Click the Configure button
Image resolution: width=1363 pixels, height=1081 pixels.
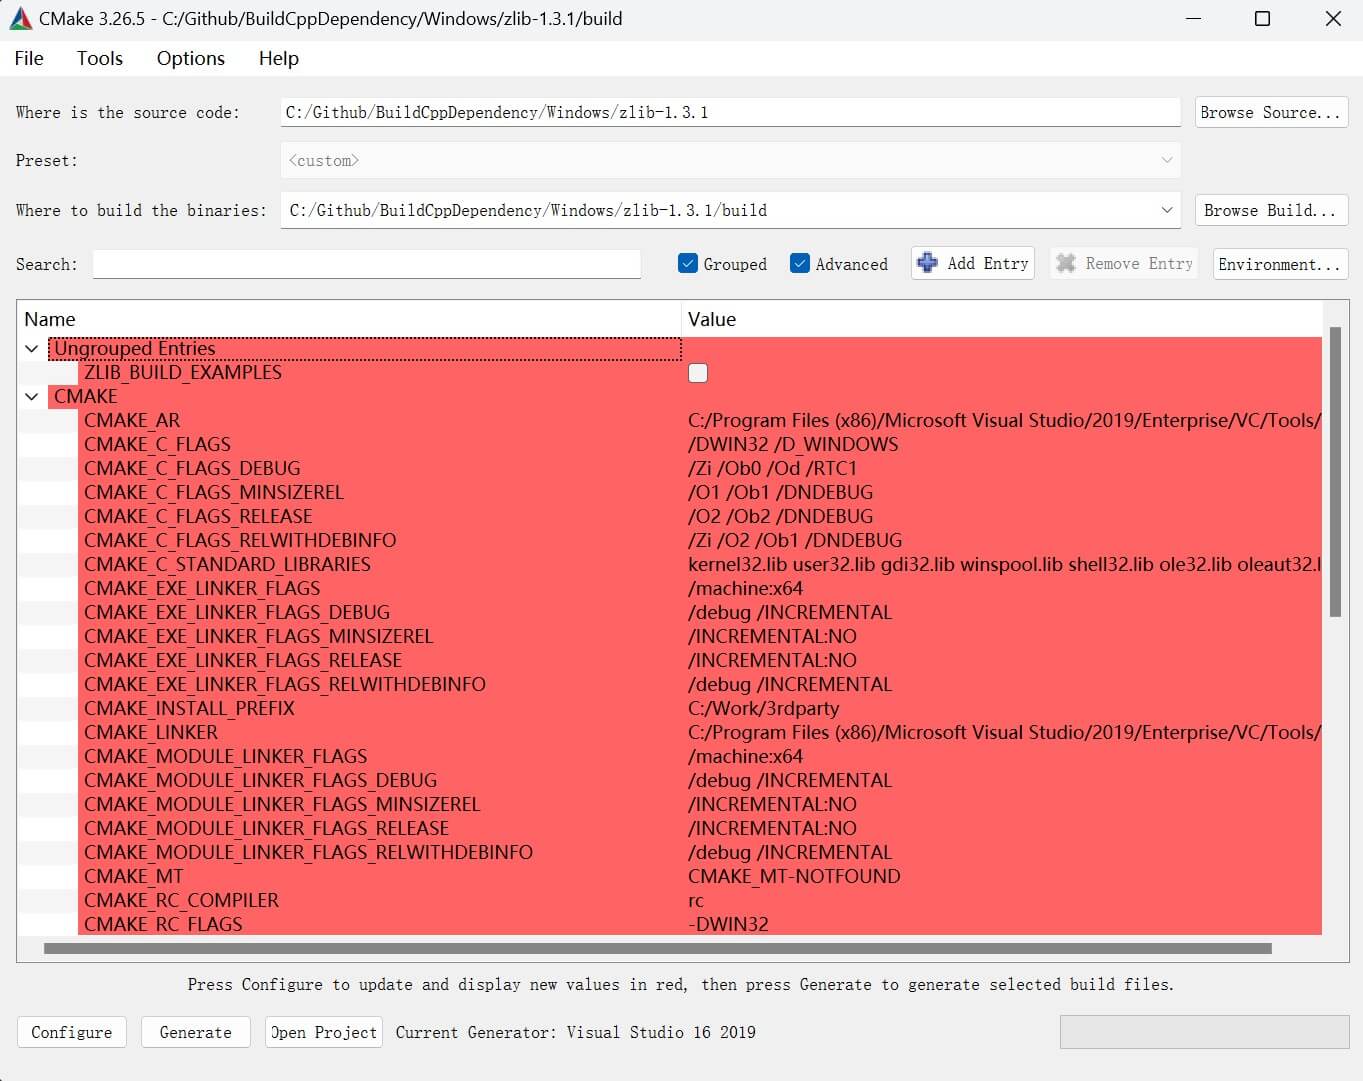pos(72,1032)
